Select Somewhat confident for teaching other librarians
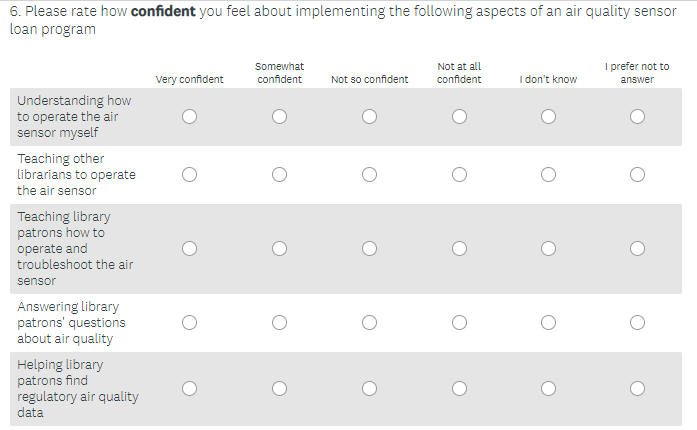697x430 pixels. [279, 175]
